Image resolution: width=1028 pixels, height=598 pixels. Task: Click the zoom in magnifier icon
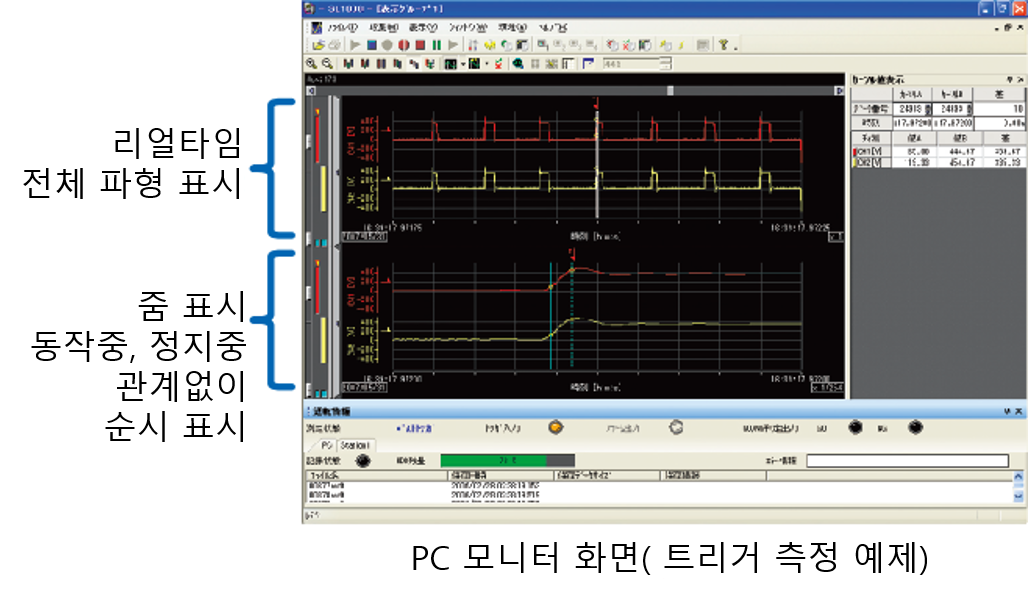[x=311, y=64]
